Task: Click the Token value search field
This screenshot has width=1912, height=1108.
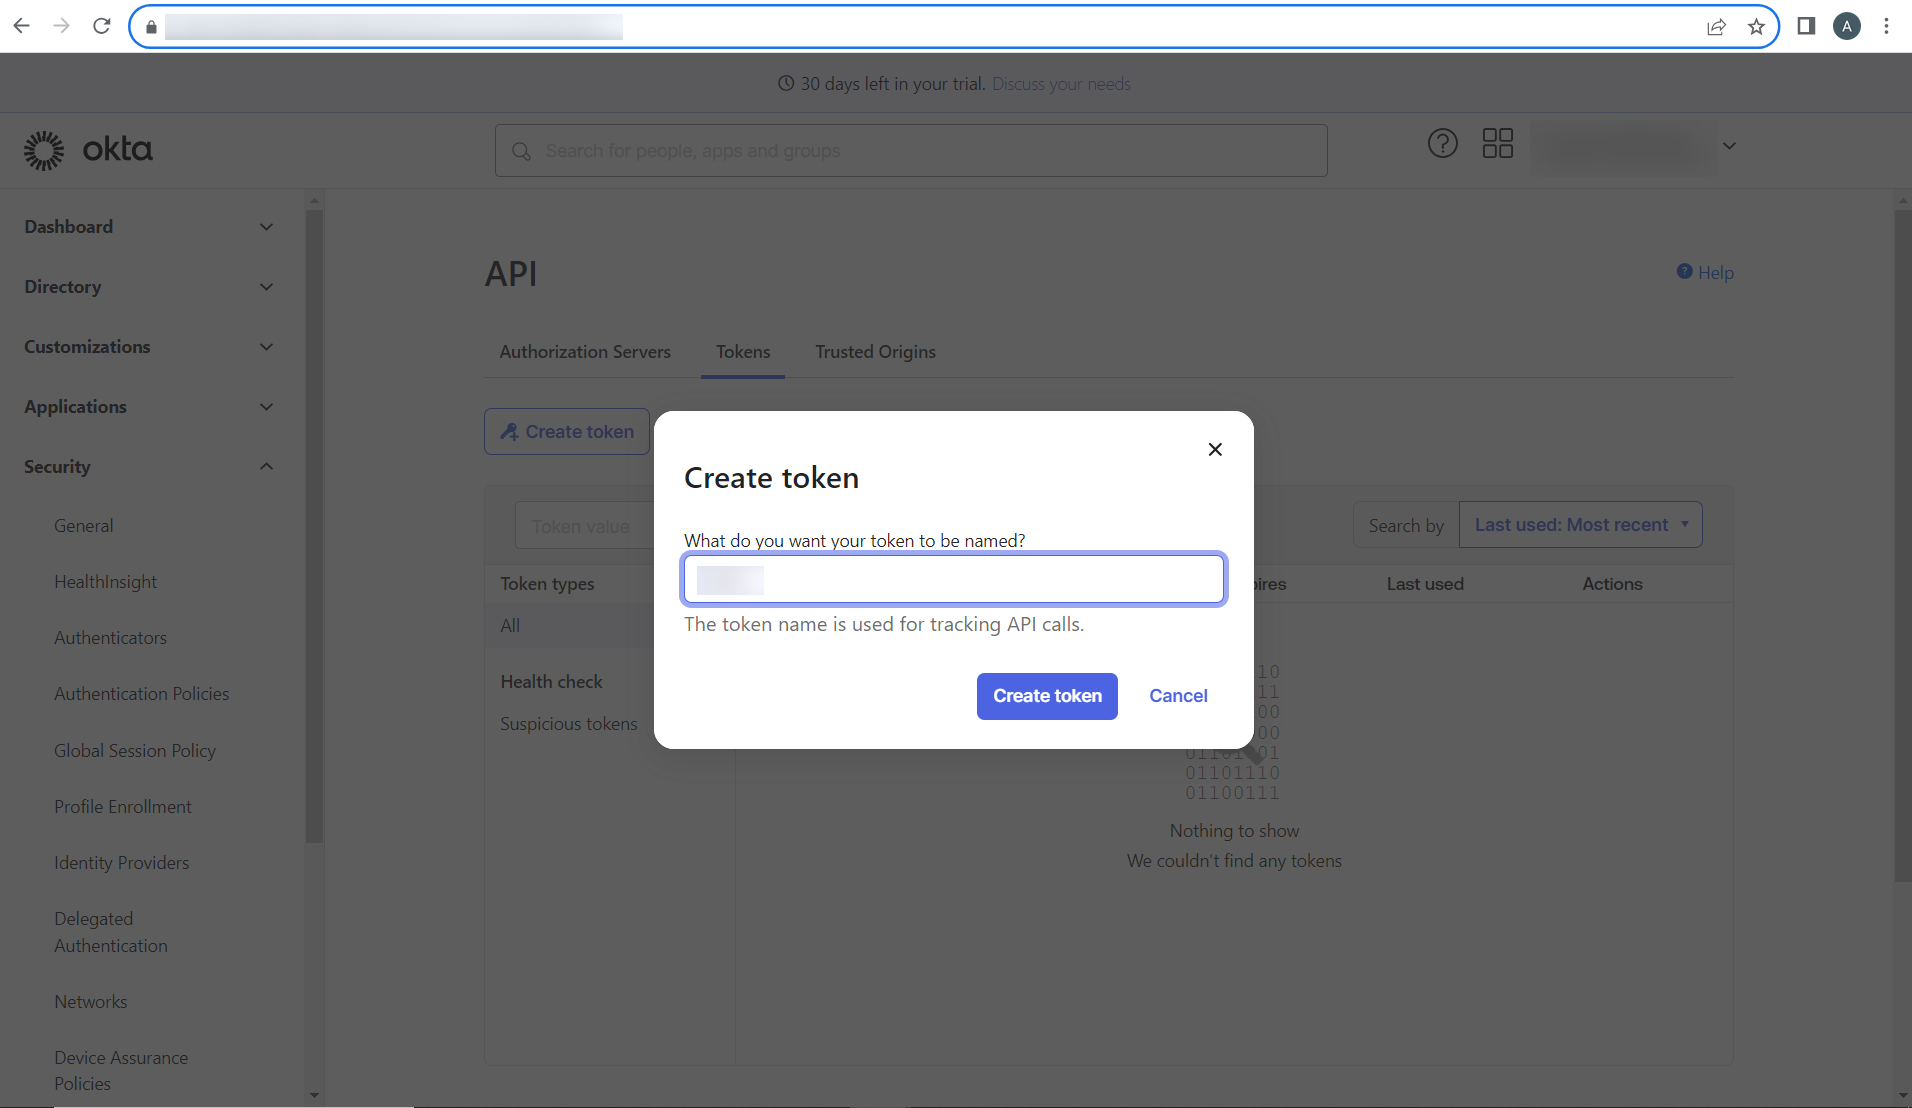Action: (x=585, y=526)
